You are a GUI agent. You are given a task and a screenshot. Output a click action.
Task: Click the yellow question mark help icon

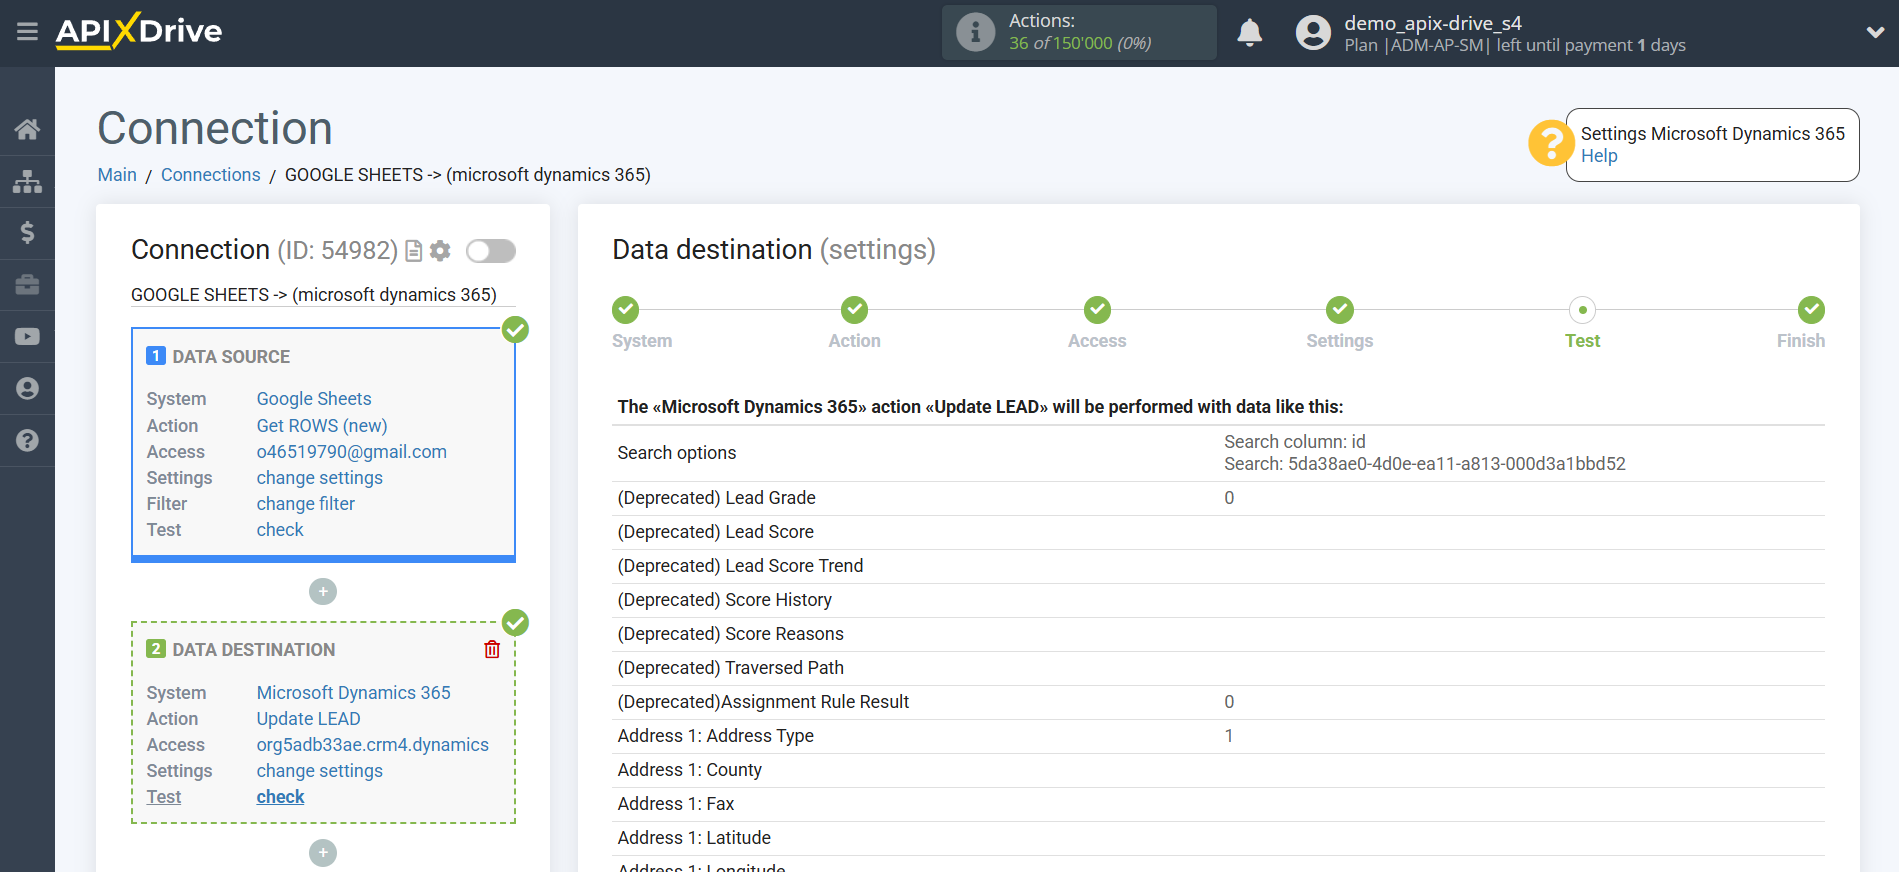1550,143
